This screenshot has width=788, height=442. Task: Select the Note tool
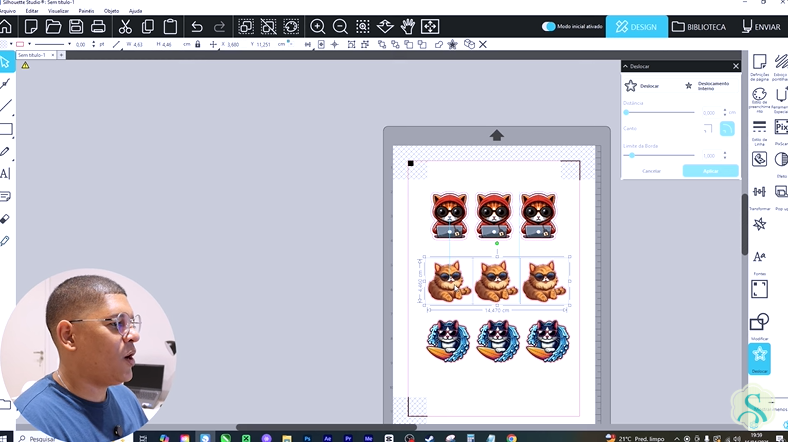point(5,196)
